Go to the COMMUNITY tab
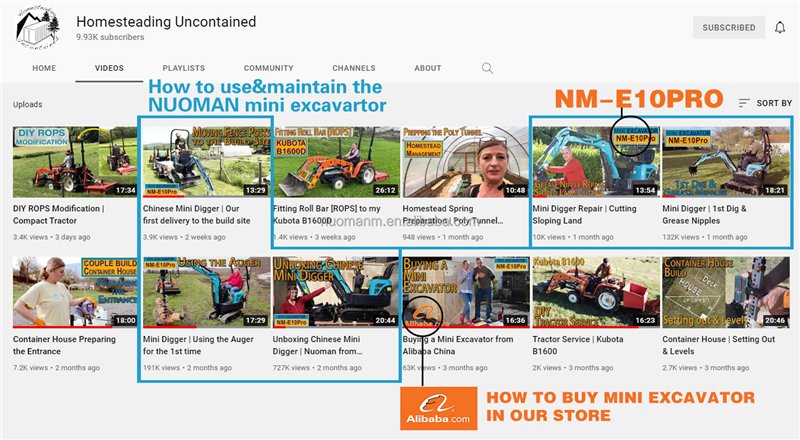This screenshot has height=440, width=800. [268, 68]
